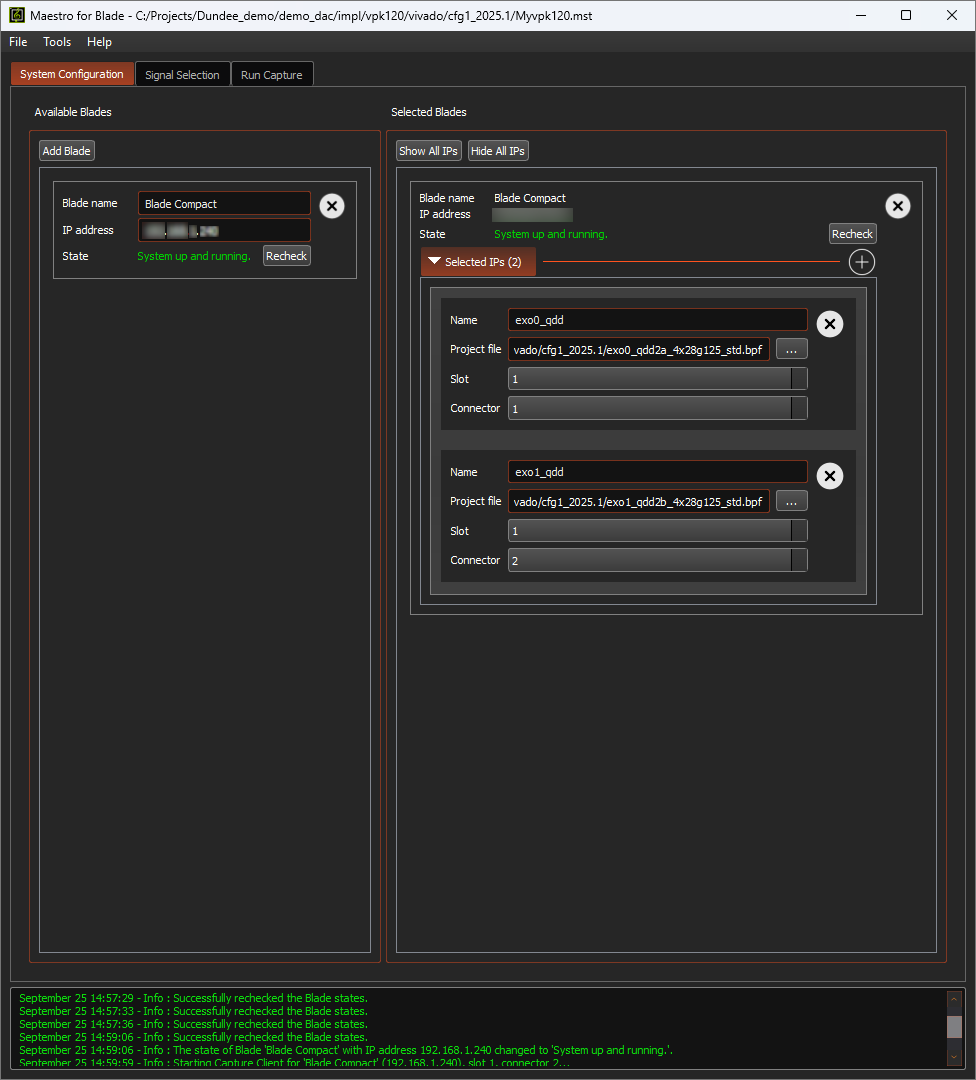Edit the Blade name field in Available Blades
This screenshot has width=976, height=1080.
(x=225, y=204)
